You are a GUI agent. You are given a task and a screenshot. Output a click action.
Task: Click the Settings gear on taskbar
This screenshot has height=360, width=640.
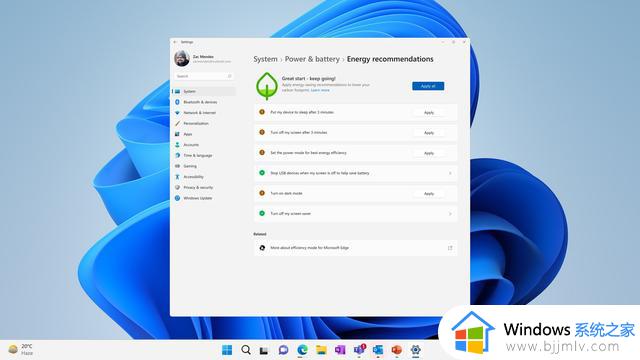(416, 350)
